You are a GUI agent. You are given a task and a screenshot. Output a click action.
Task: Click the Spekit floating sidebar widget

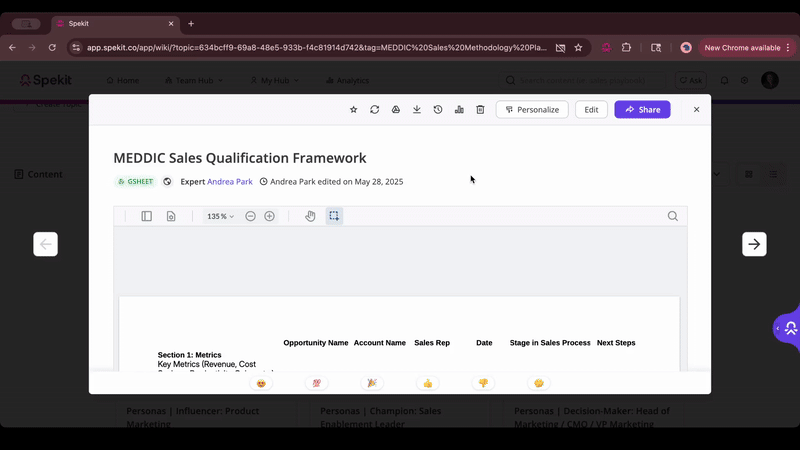pos(787,328)
